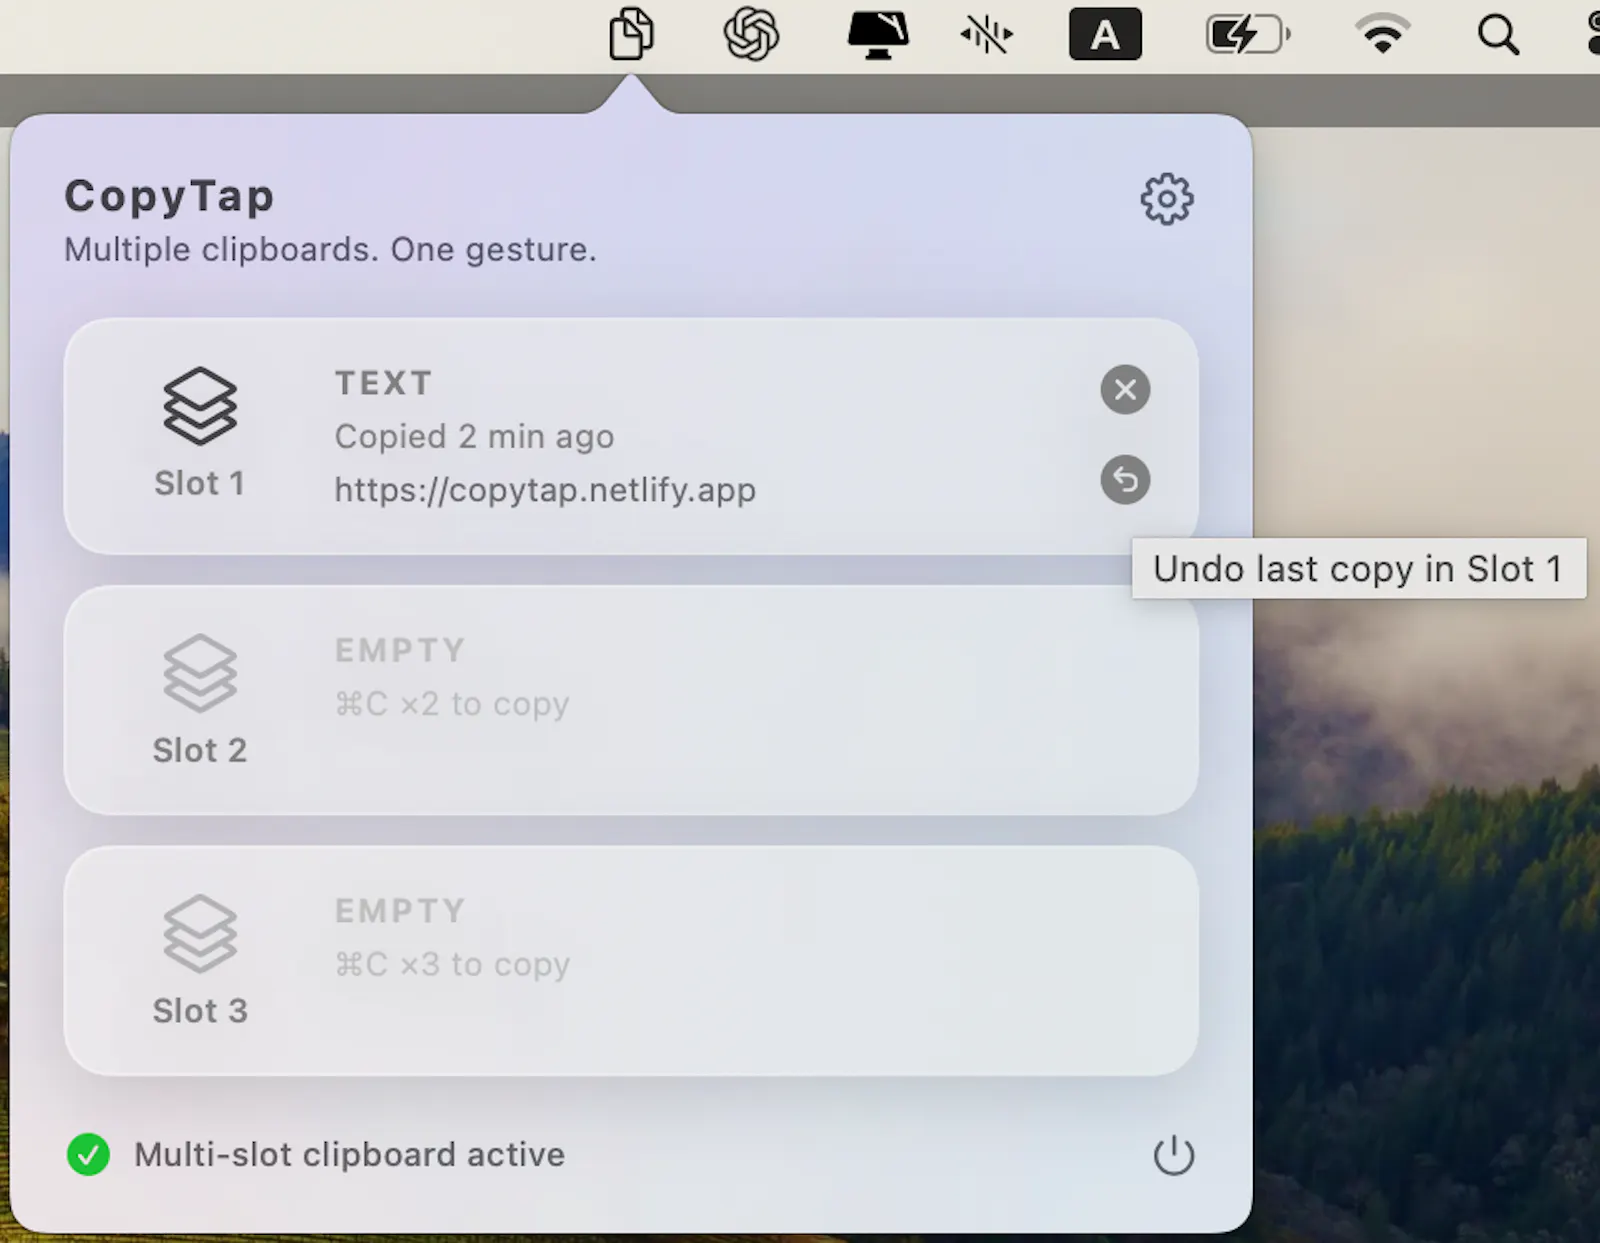Open Spotlight search
The width and height of the screenshot is (1600, 1243).
coord(1498,36)
